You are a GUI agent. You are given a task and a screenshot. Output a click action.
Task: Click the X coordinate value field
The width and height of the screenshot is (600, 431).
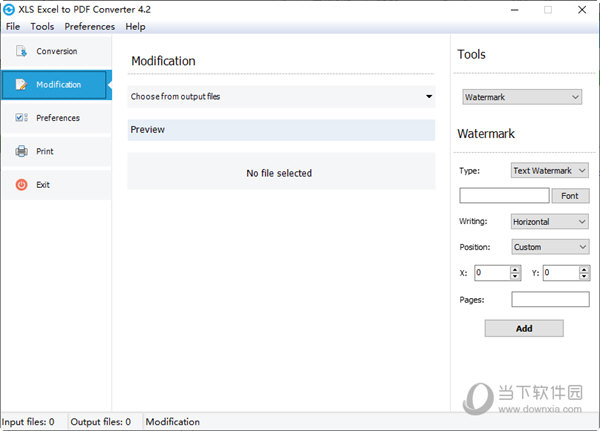(x=492, y=273)
